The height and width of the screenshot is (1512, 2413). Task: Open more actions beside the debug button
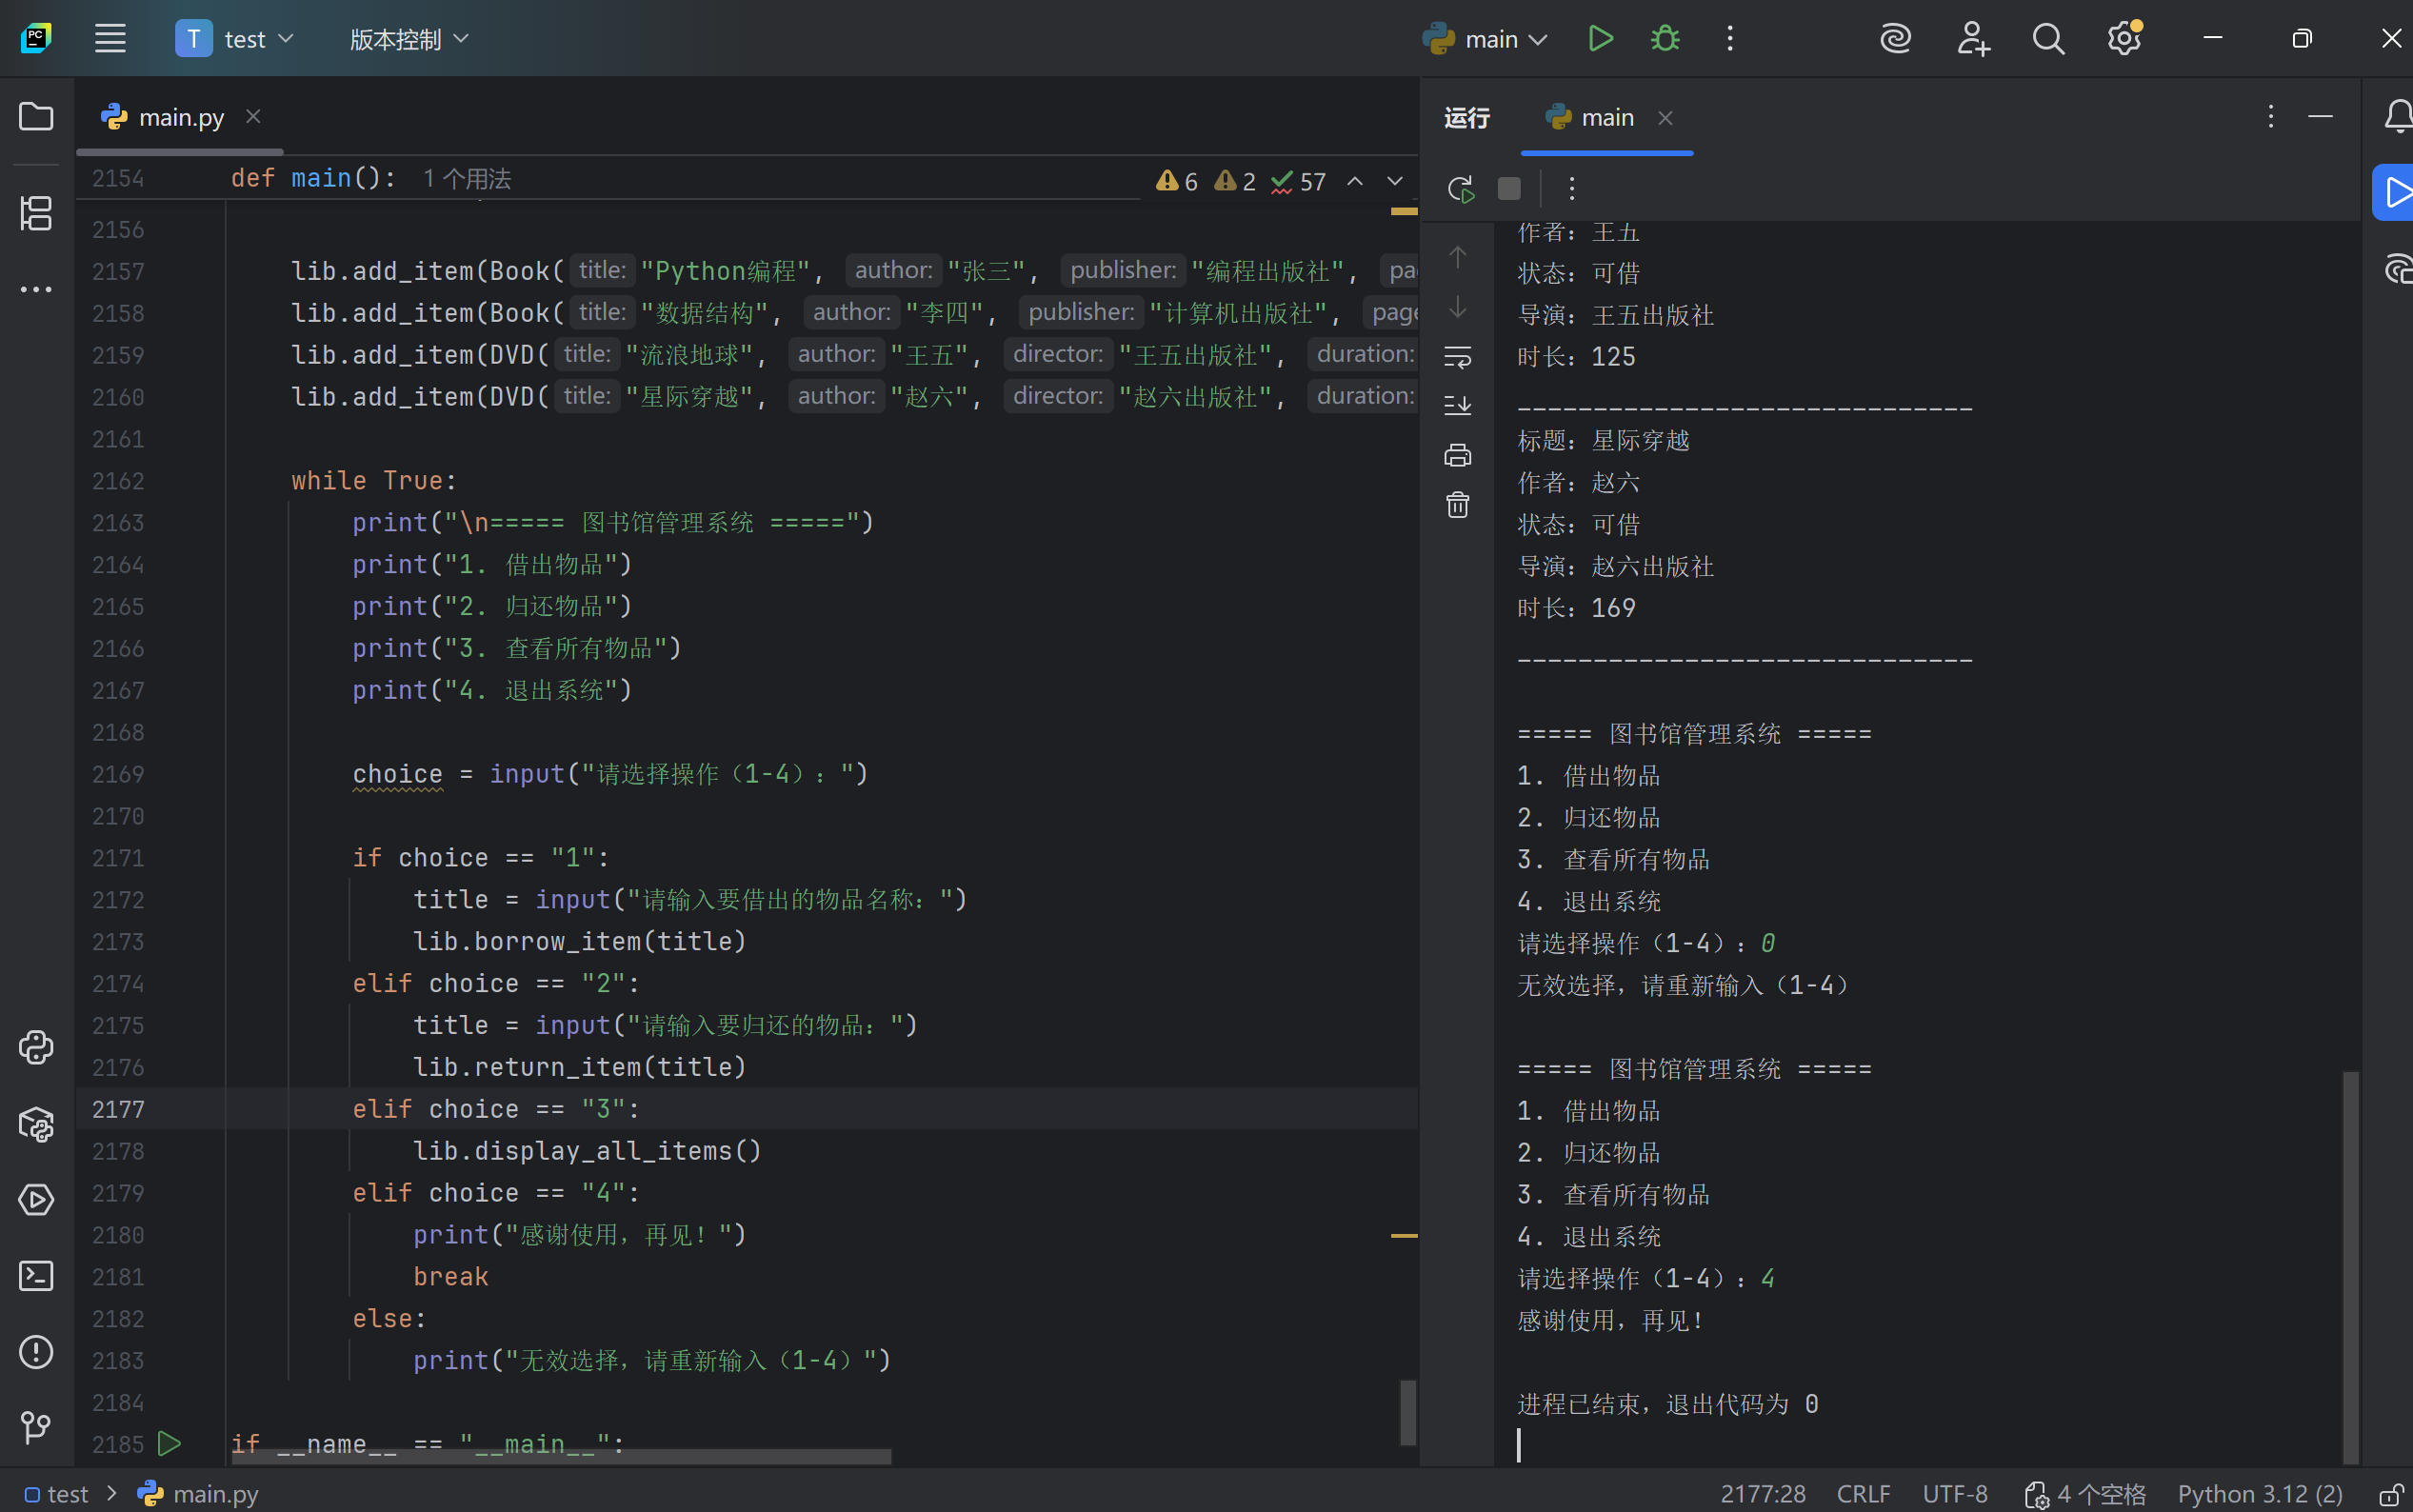(1730, 39)
